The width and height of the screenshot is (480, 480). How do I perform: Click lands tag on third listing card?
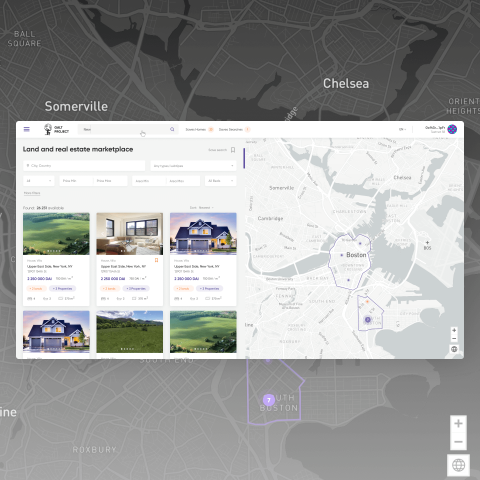coord(183,288)
